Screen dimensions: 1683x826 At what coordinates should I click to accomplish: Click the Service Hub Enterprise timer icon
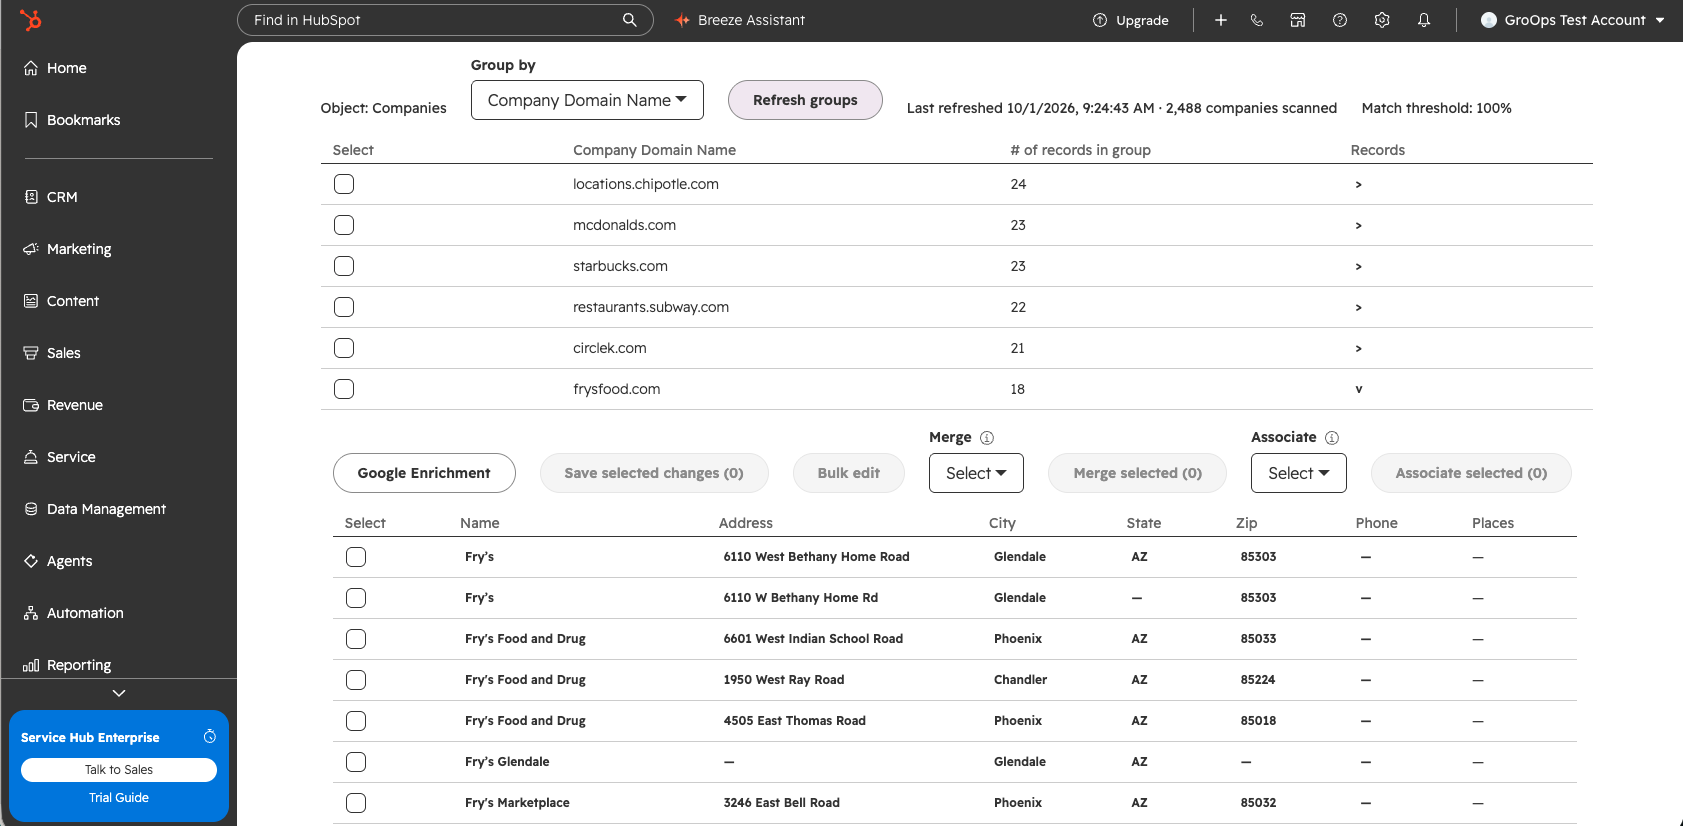[x=210, y=737]
